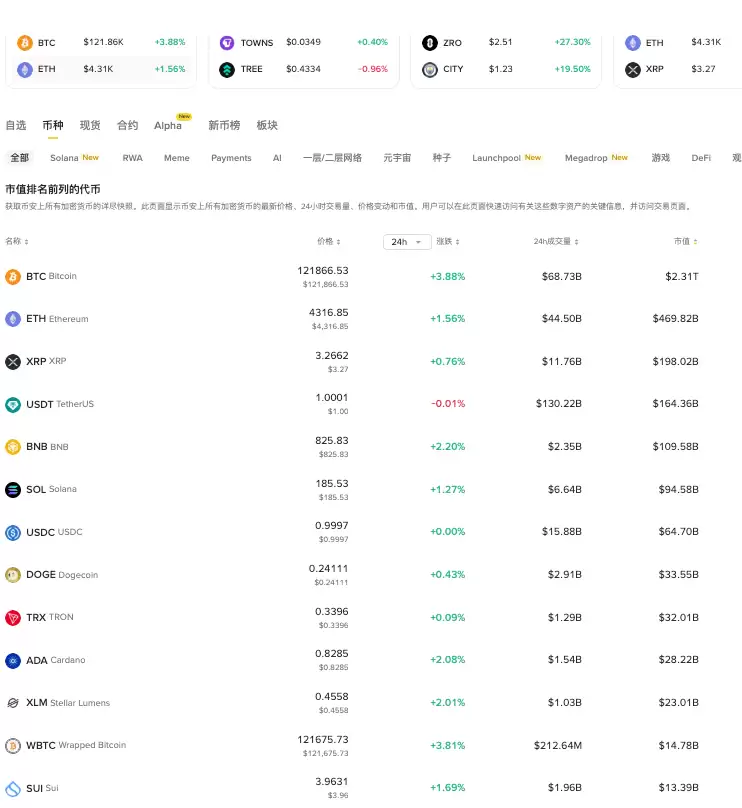Sort table by 市值 column
Image resolution: width=742 pixels, height=808 pixels.
pos(685,242)
